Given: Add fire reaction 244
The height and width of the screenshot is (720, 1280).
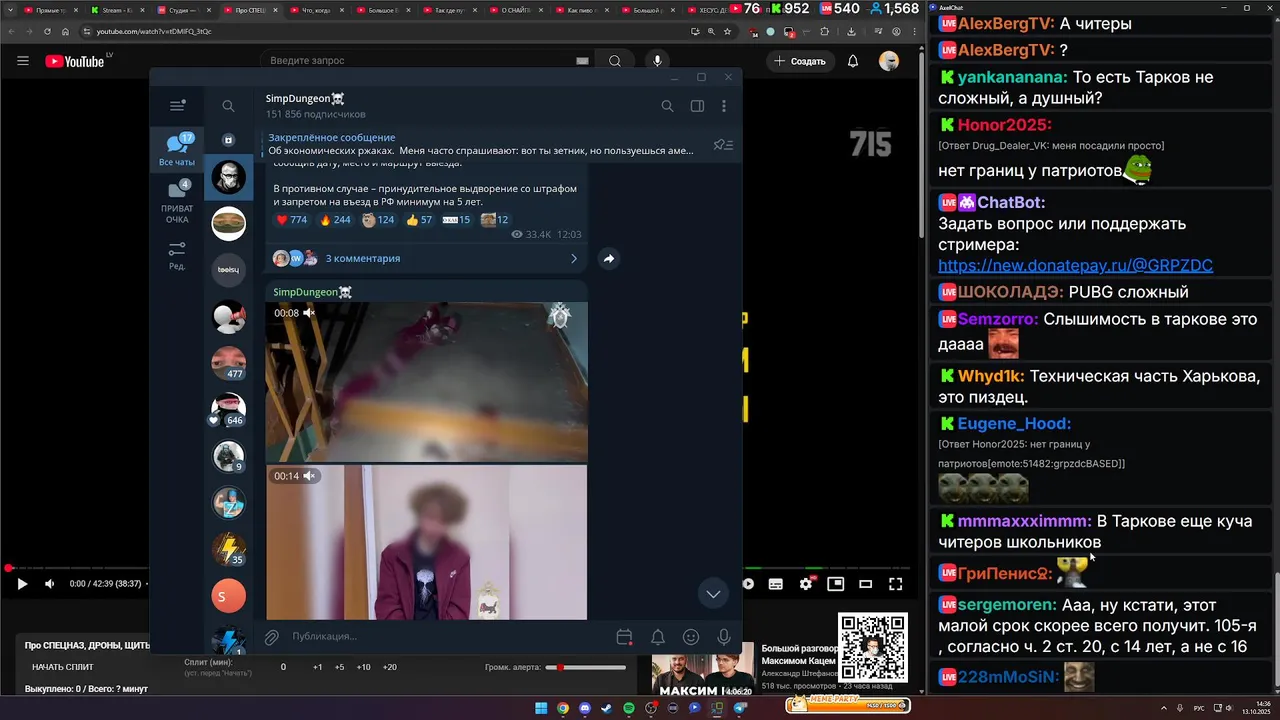Looking at the screenshot, I should tap(335, 220).
